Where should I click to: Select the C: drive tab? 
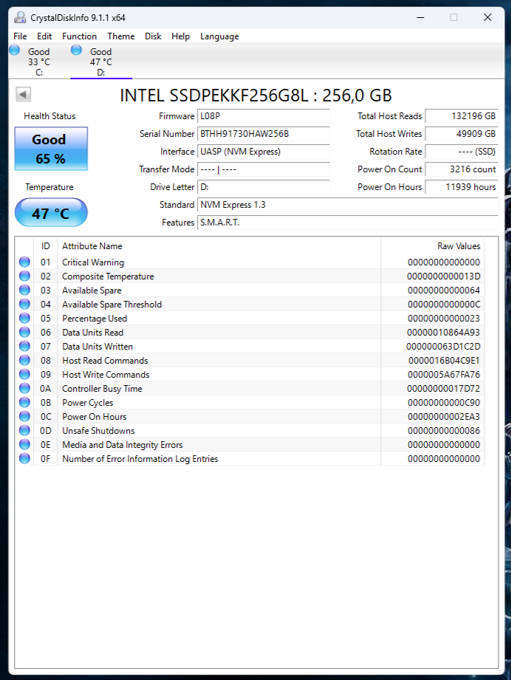[39, 62]
